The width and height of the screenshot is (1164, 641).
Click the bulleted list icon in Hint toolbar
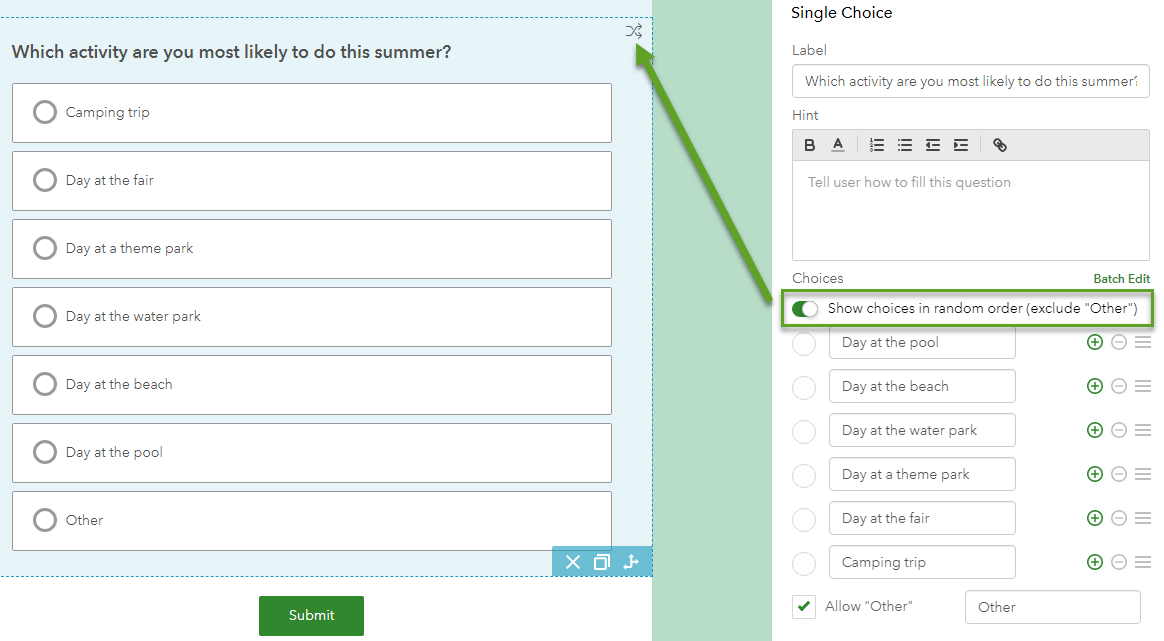click(x=905, y=144)
